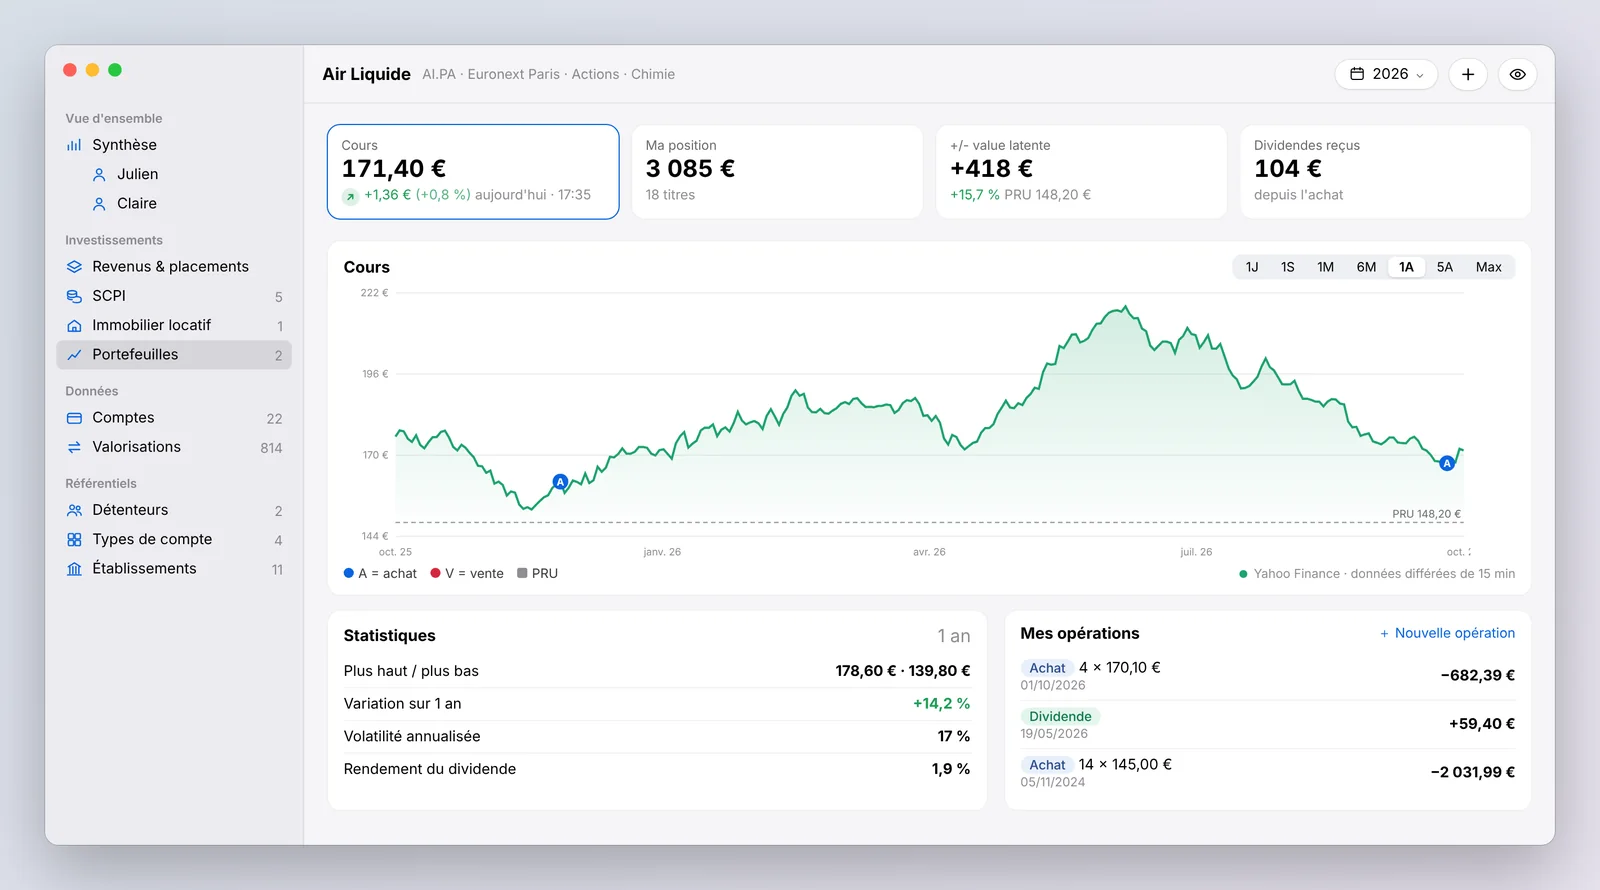
Task: Click the Air Liquide title
Action: (366, 74)
